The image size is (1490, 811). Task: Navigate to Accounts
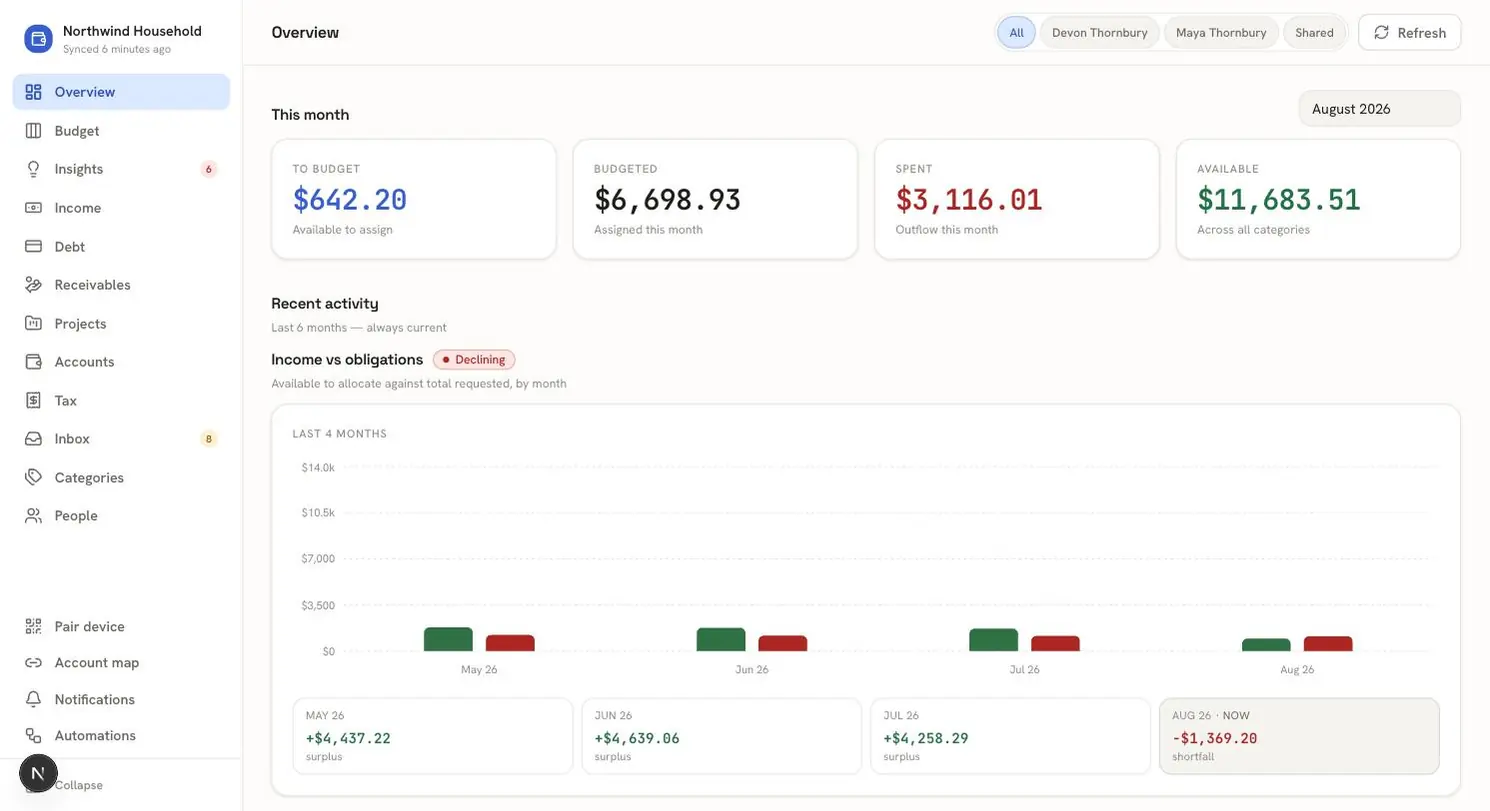click(x=121, y=362)
